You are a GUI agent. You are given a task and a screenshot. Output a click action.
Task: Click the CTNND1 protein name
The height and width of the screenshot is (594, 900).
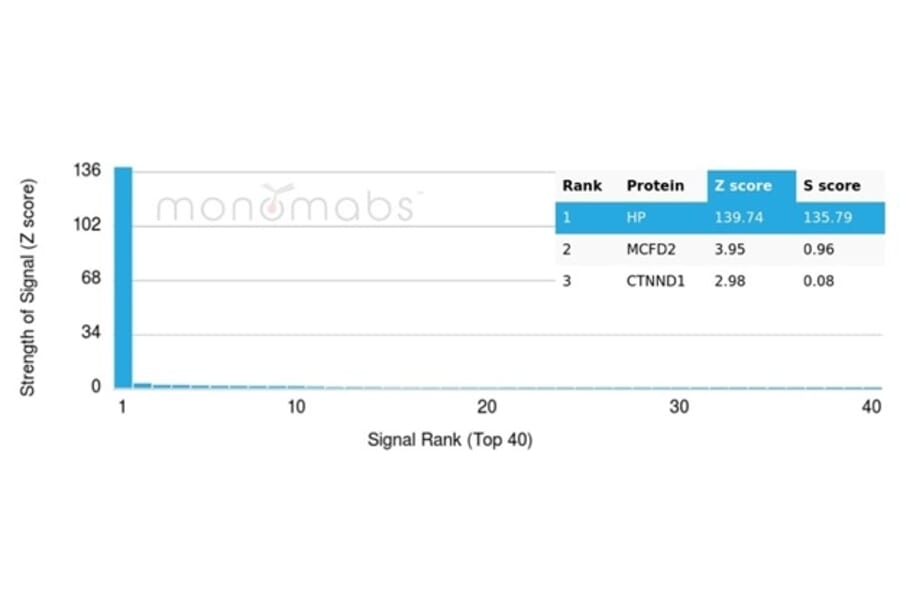point(656,281)
